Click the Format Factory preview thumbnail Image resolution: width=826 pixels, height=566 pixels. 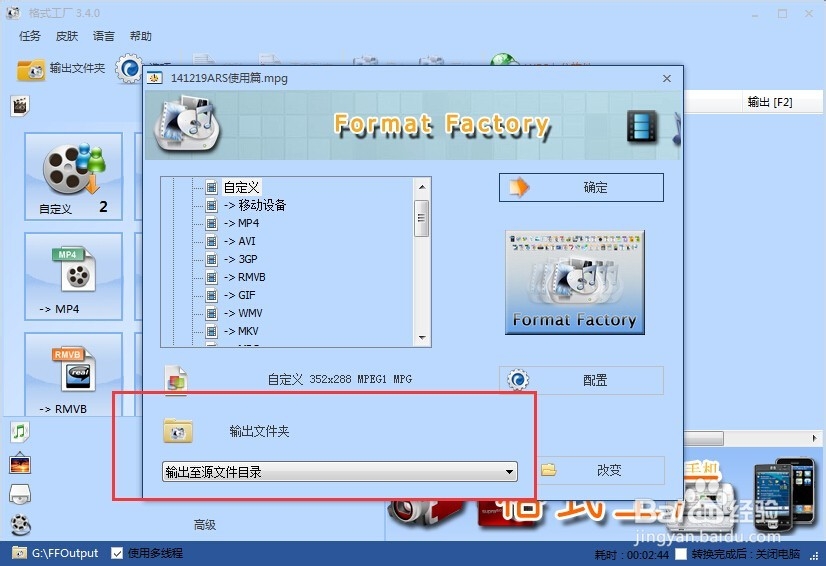click(x=575, y=282)
